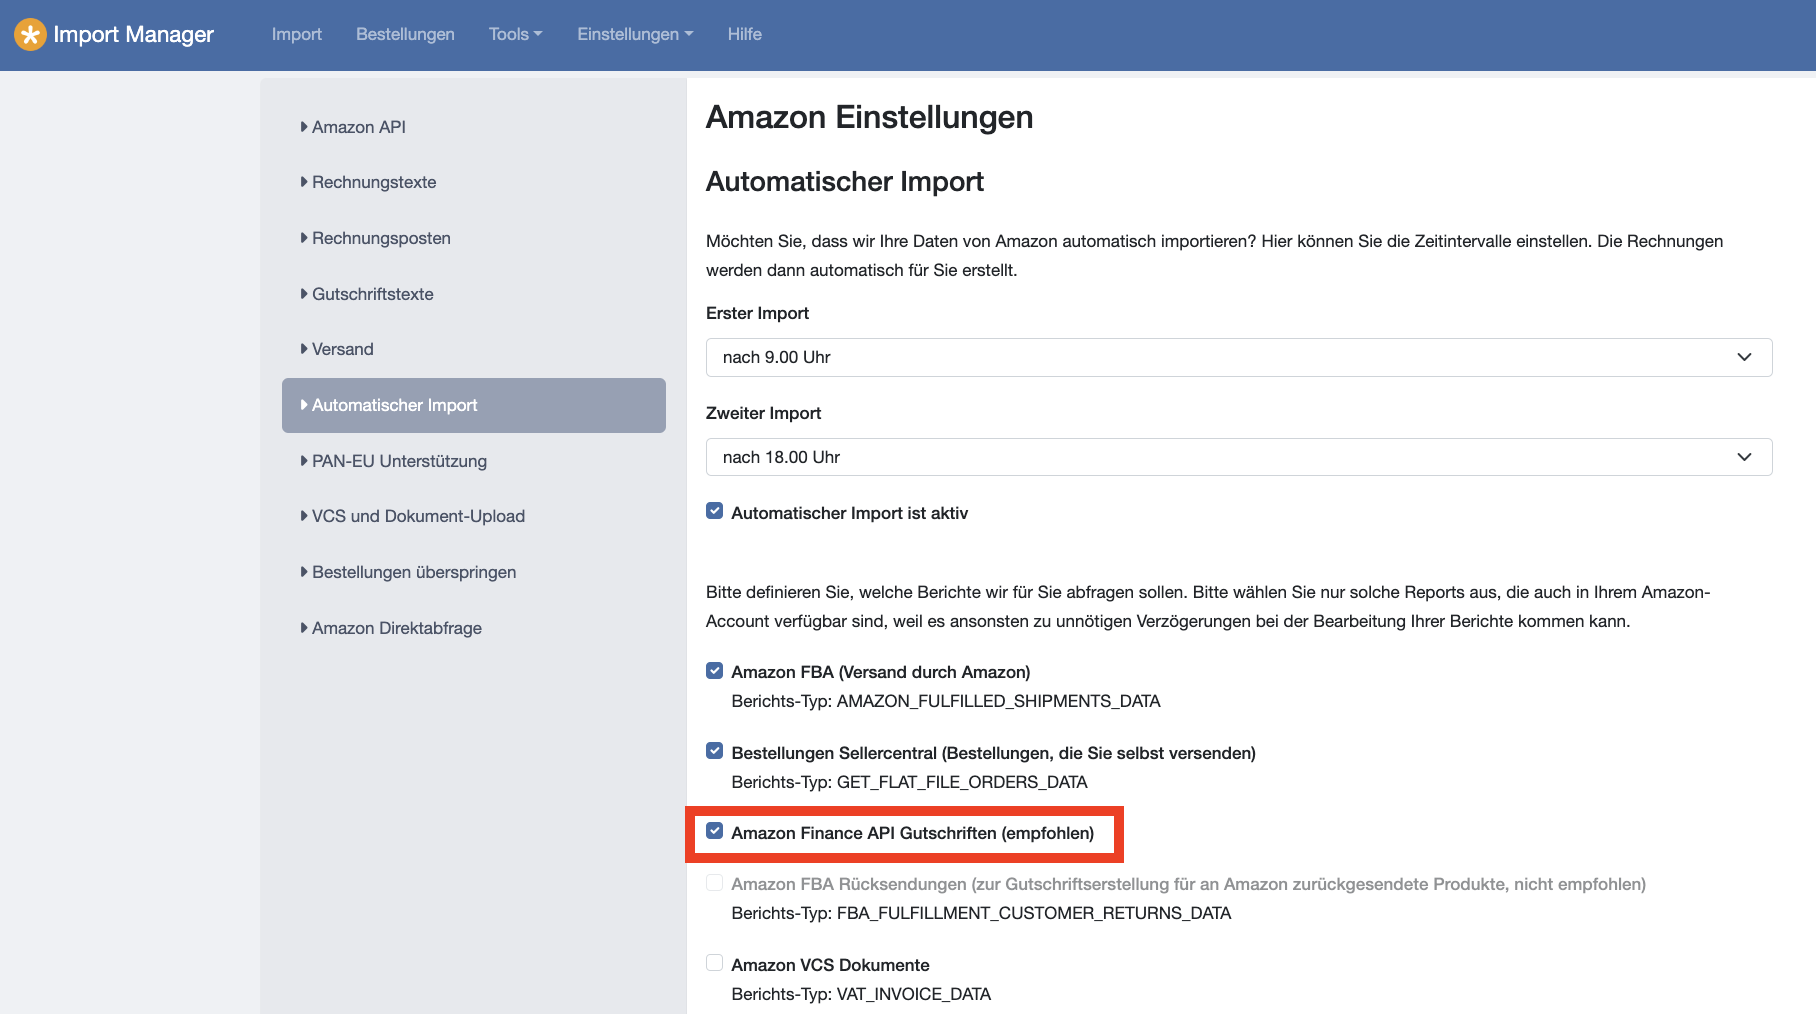Click the GET_FLAT_FILE_ORDERS_DATA report type text
The height and width of the screenshot is (1014, 1816).
(x=962, y=782)
